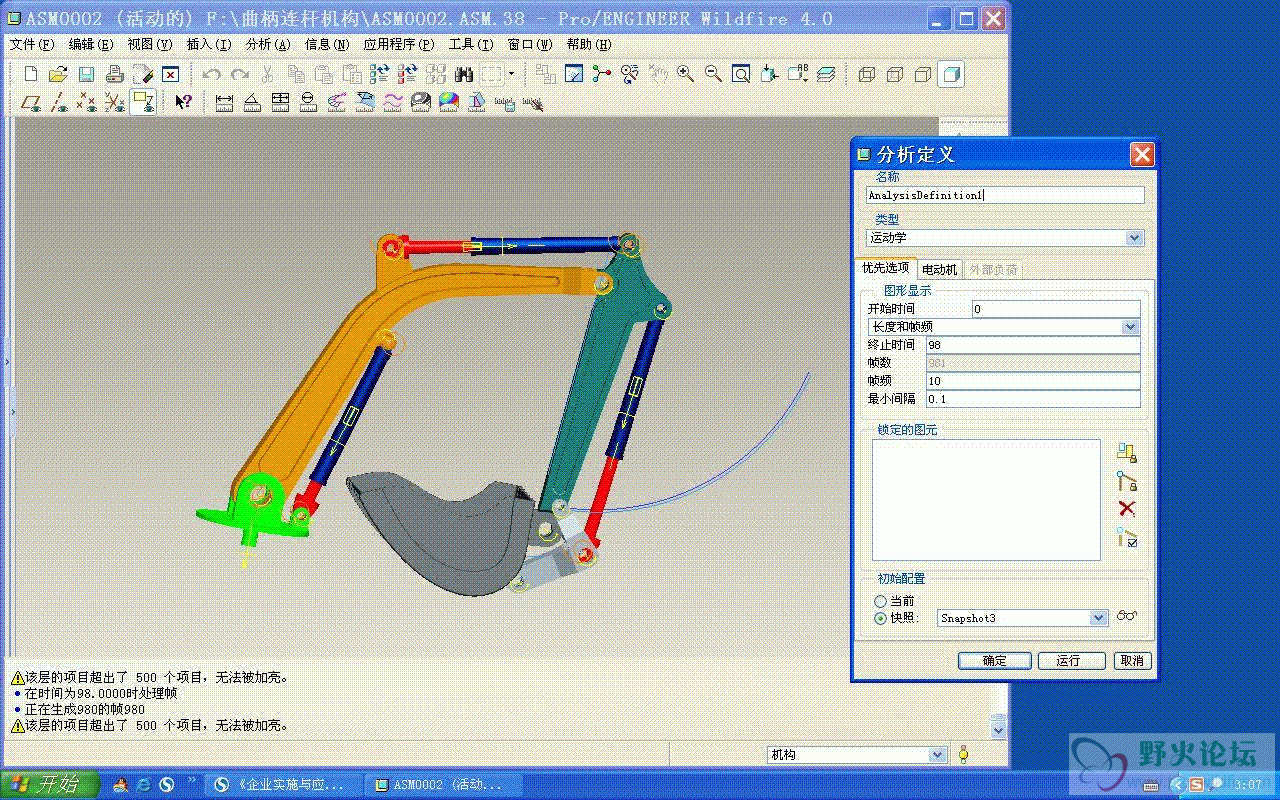Toggle coordinate systems display
The height and width of the screenshot is (800, 1280).
(x=115, y=102)
